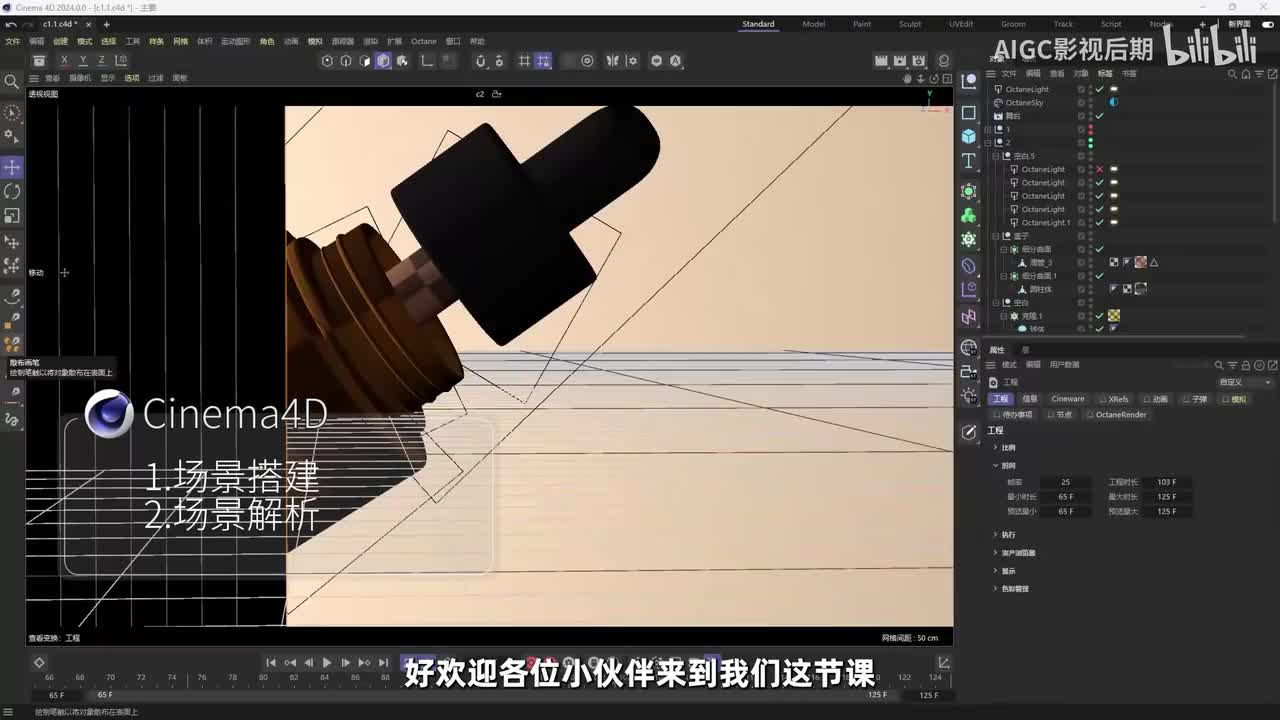Click the rectangle spline icon in right palette

[968, 111]
